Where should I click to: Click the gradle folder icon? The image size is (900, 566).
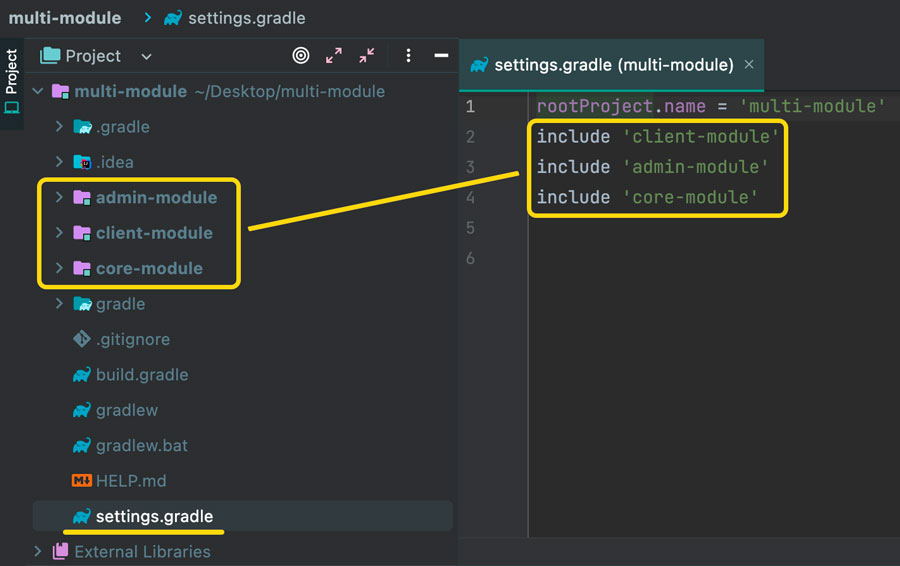[x=82, y=304]
